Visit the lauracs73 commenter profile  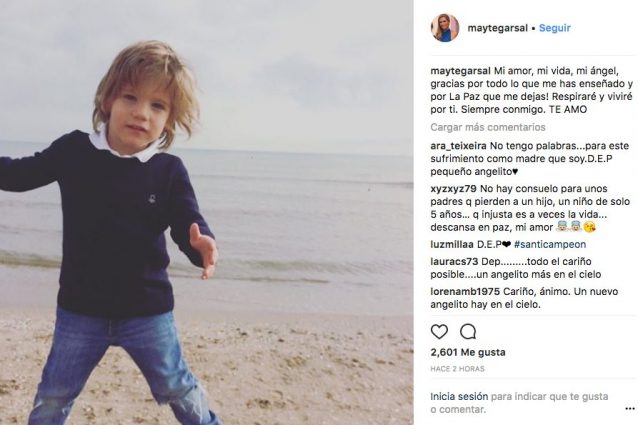tap(454, 262)
